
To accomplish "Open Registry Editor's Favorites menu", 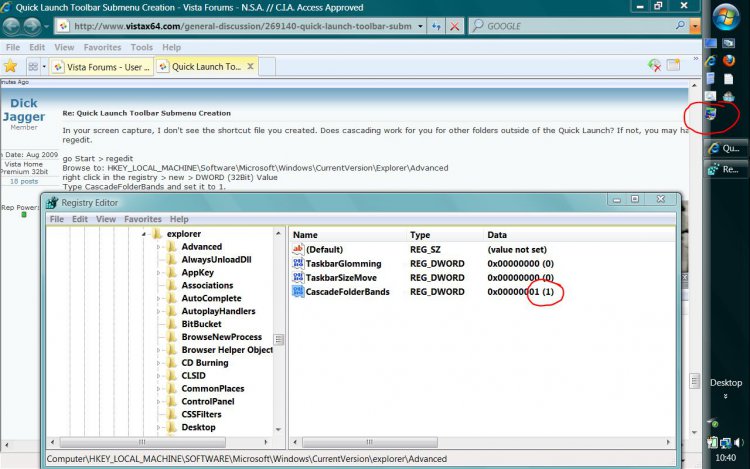I will coord(142,219).
